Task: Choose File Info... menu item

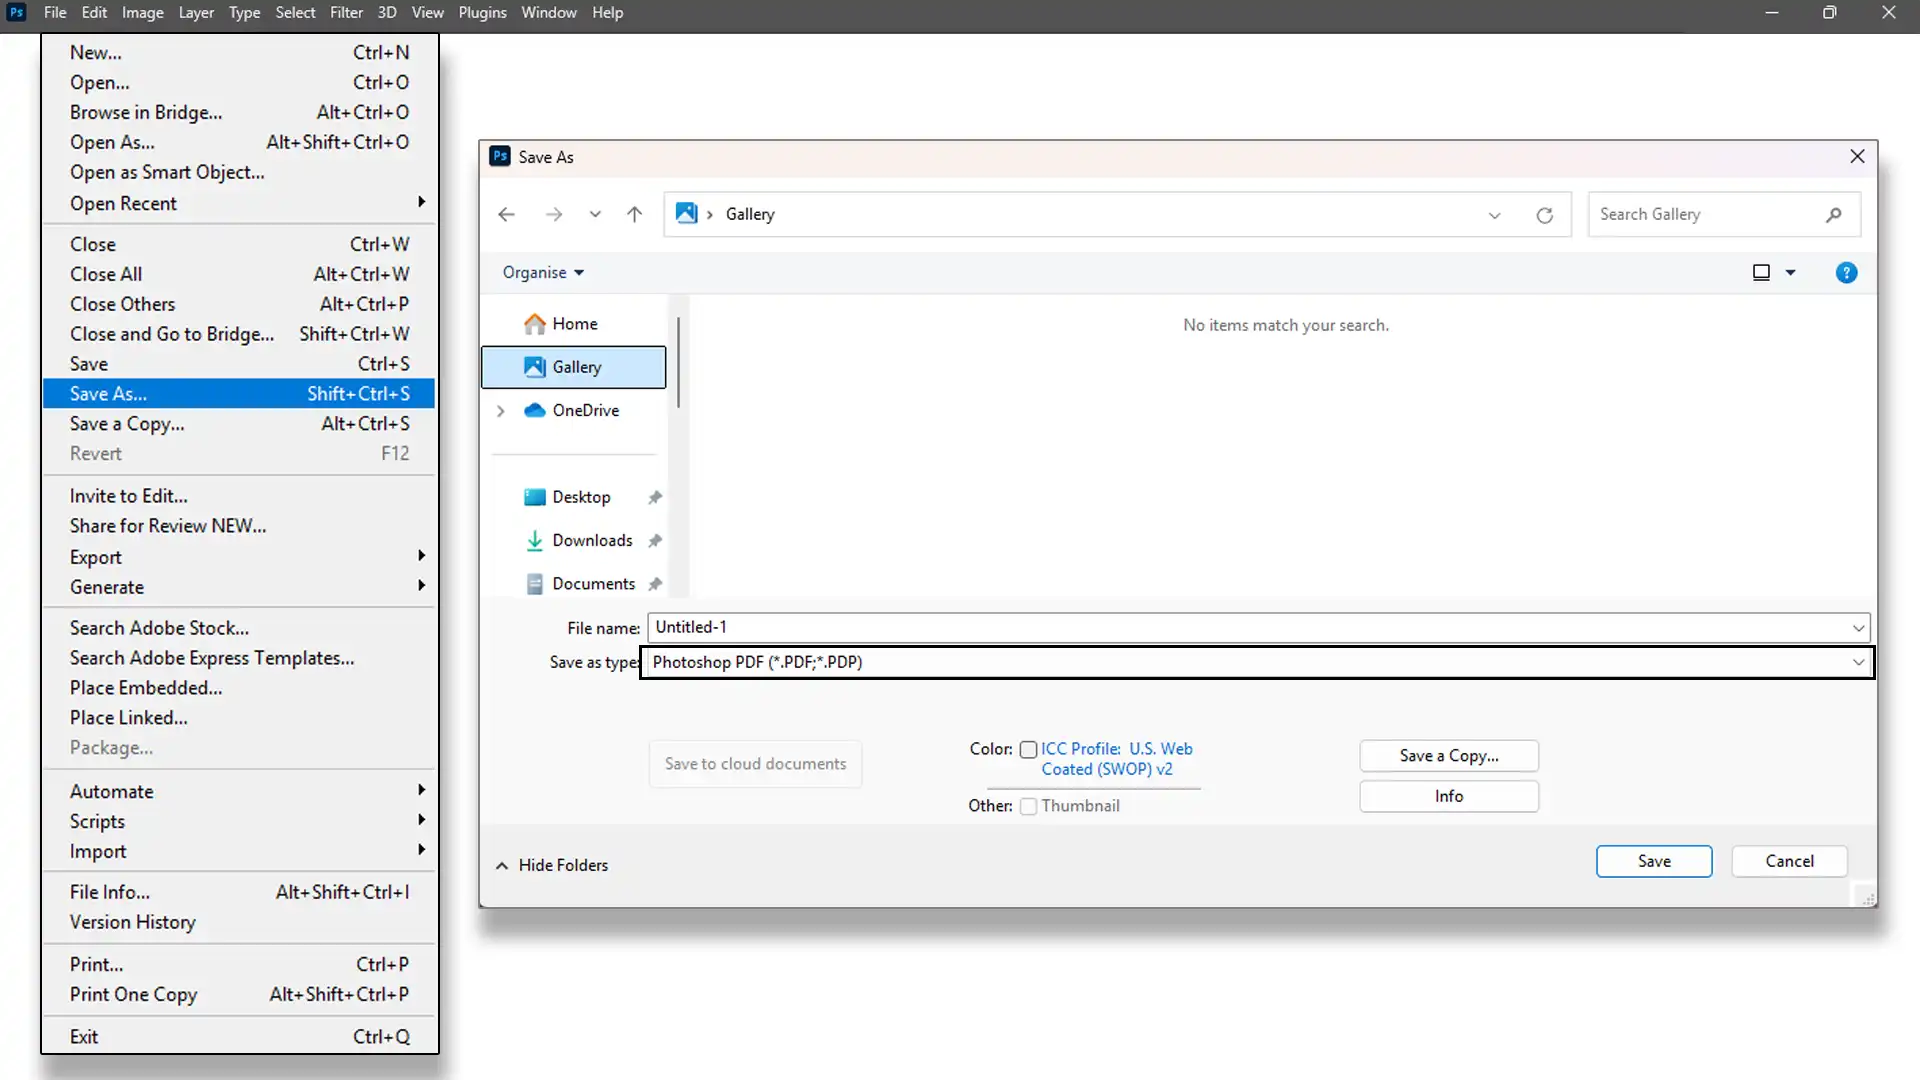Action: [239, 892]
